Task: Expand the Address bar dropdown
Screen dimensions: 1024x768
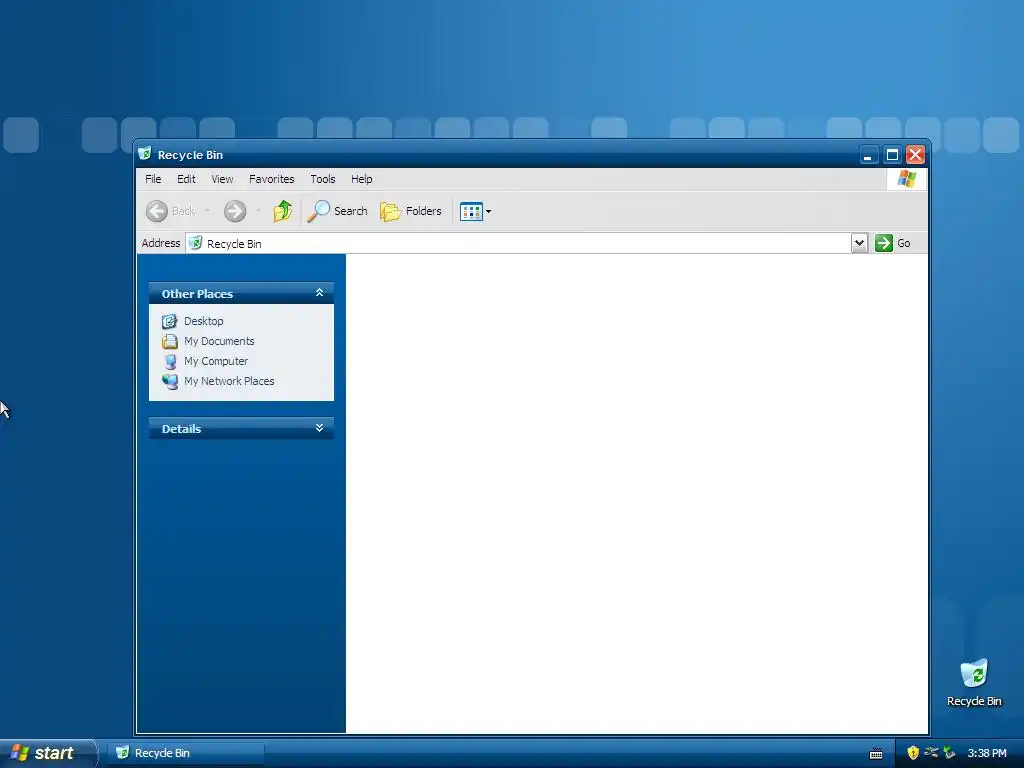Action: pyautogui.click(x=859, y=243)
